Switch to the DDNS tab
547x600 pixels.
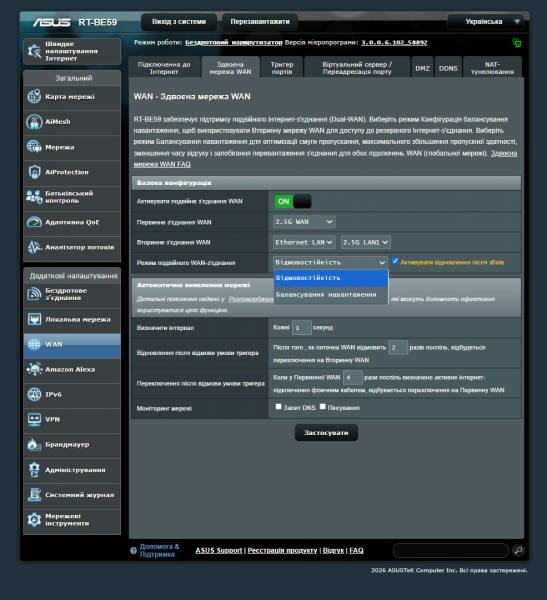click(448, 68)
